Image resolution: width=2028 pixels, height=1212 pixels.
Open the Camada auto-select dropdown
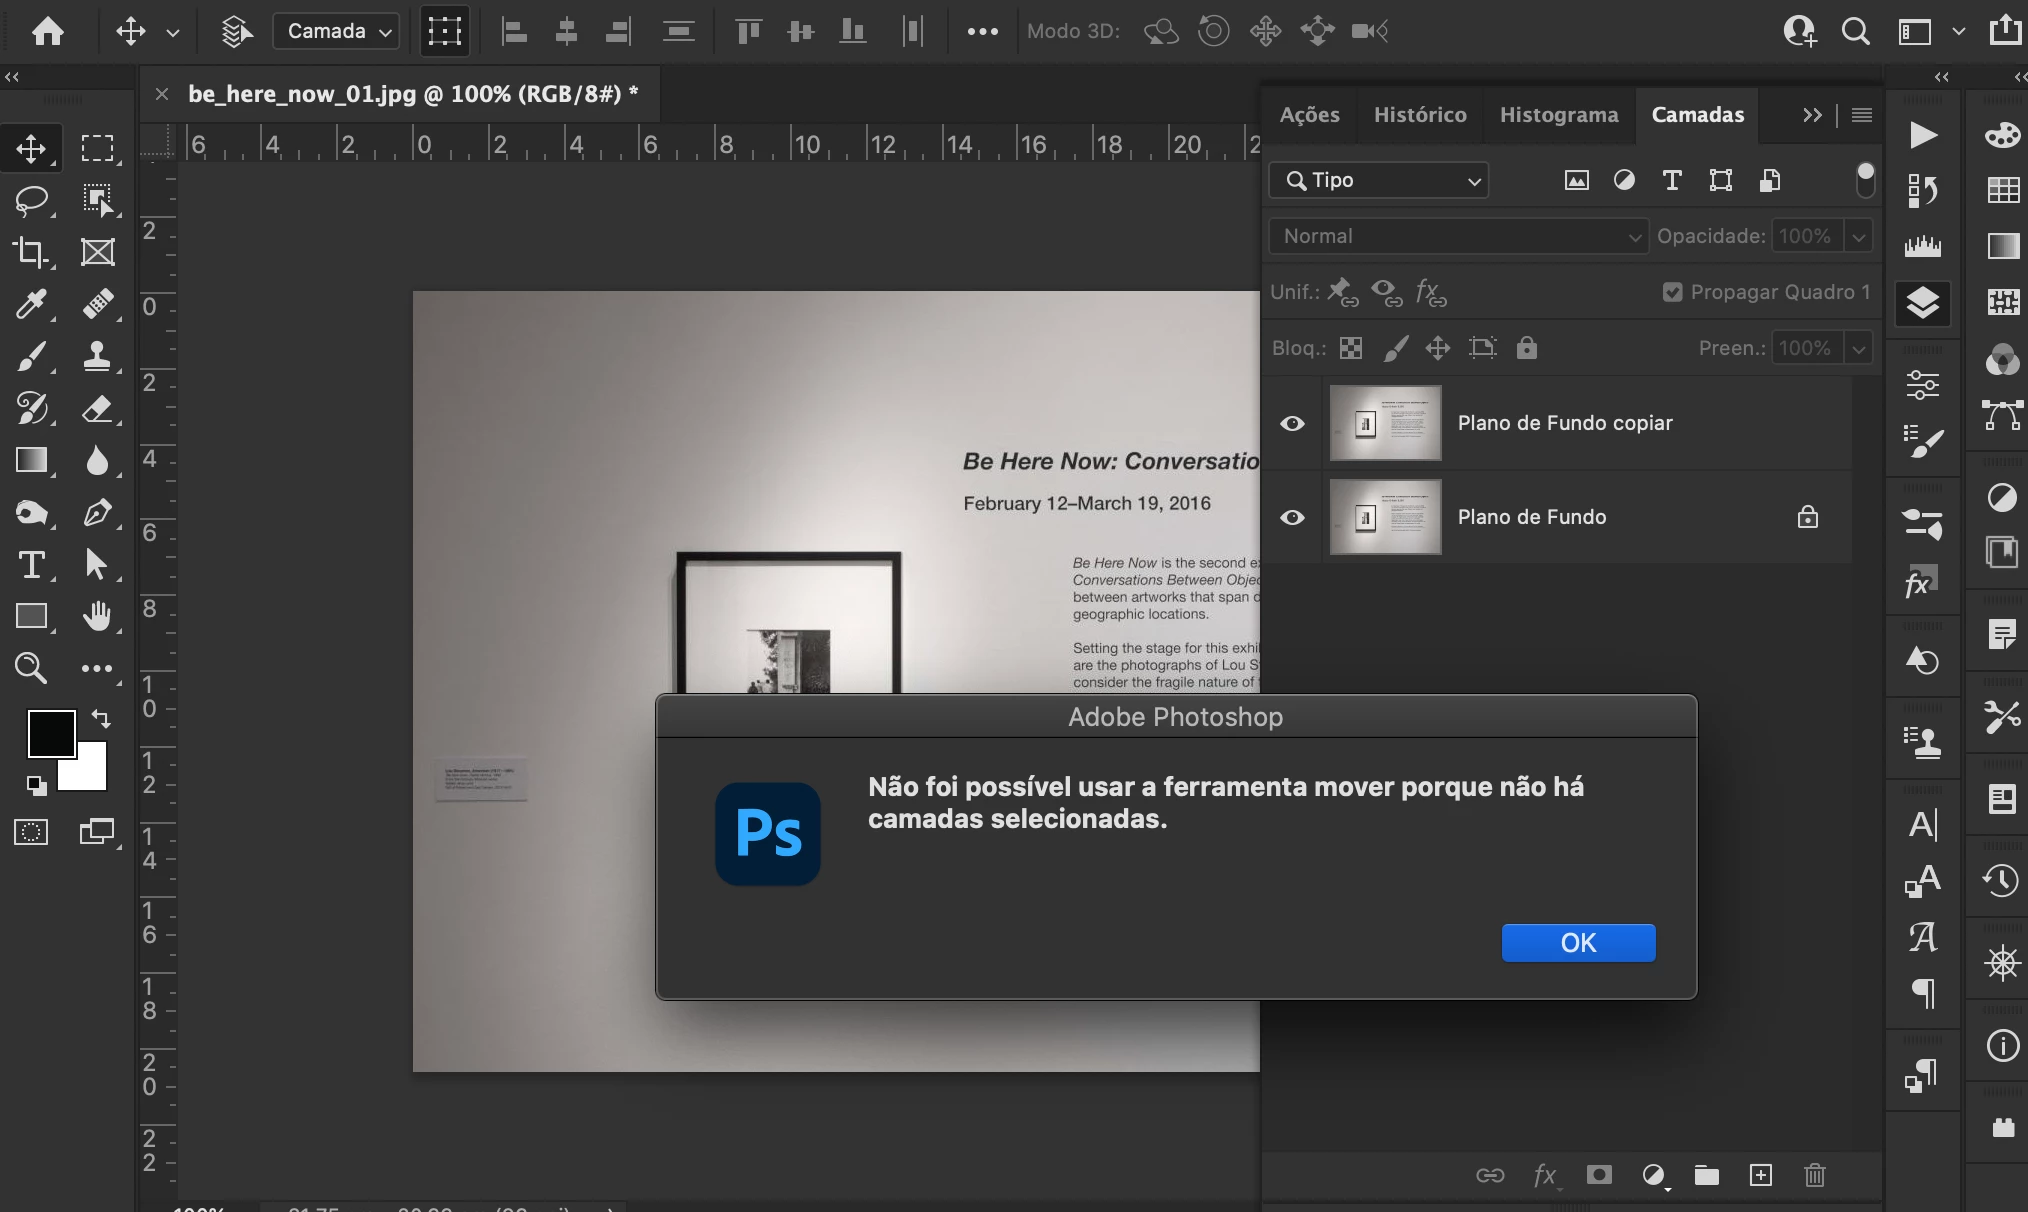tap(336, 31)
